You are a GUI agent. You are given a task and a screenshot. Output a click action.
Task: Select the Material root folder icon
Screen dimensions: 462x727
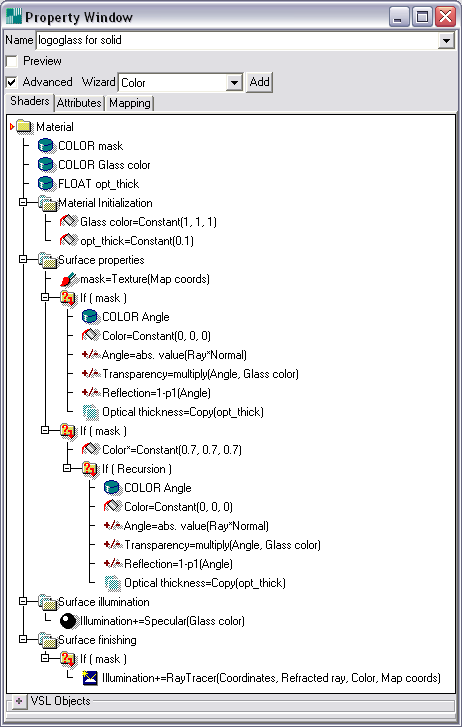click(x=24, y=127)
